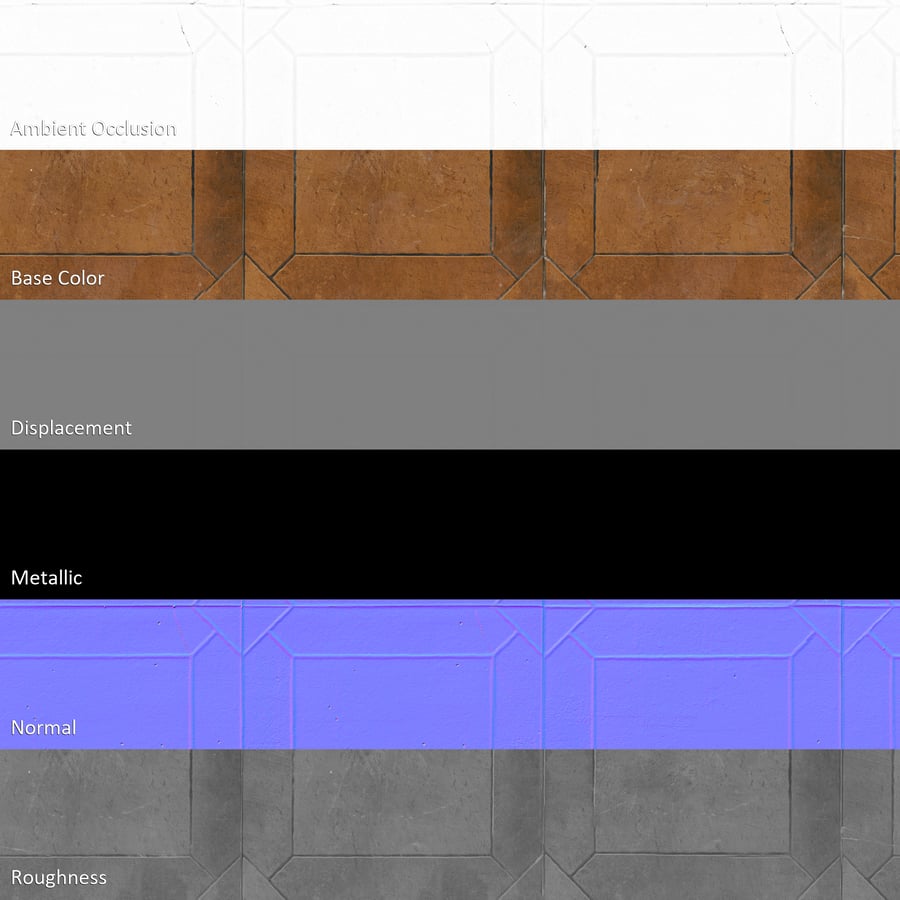Select the purple-blue normal map strip
The height and width of the screenshot is (900, 900).
pos(450,674)
